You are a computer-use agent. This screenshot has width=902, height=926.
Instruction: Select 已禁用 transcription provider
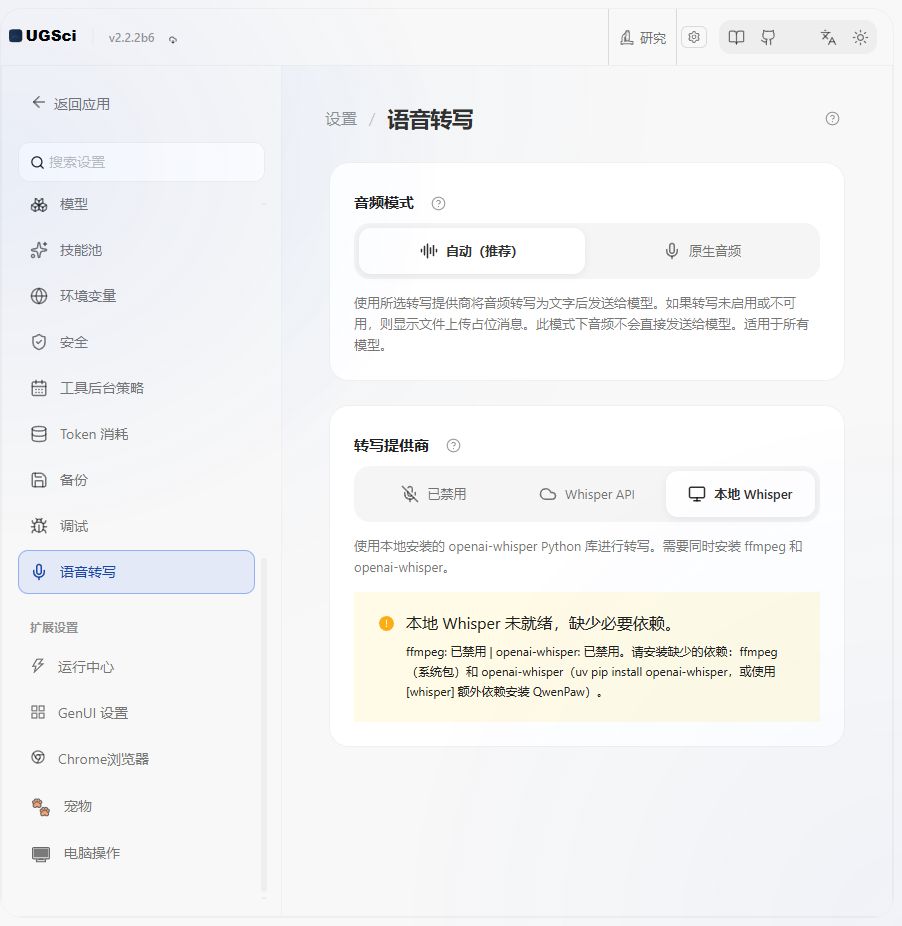click(x=434, y=494)
